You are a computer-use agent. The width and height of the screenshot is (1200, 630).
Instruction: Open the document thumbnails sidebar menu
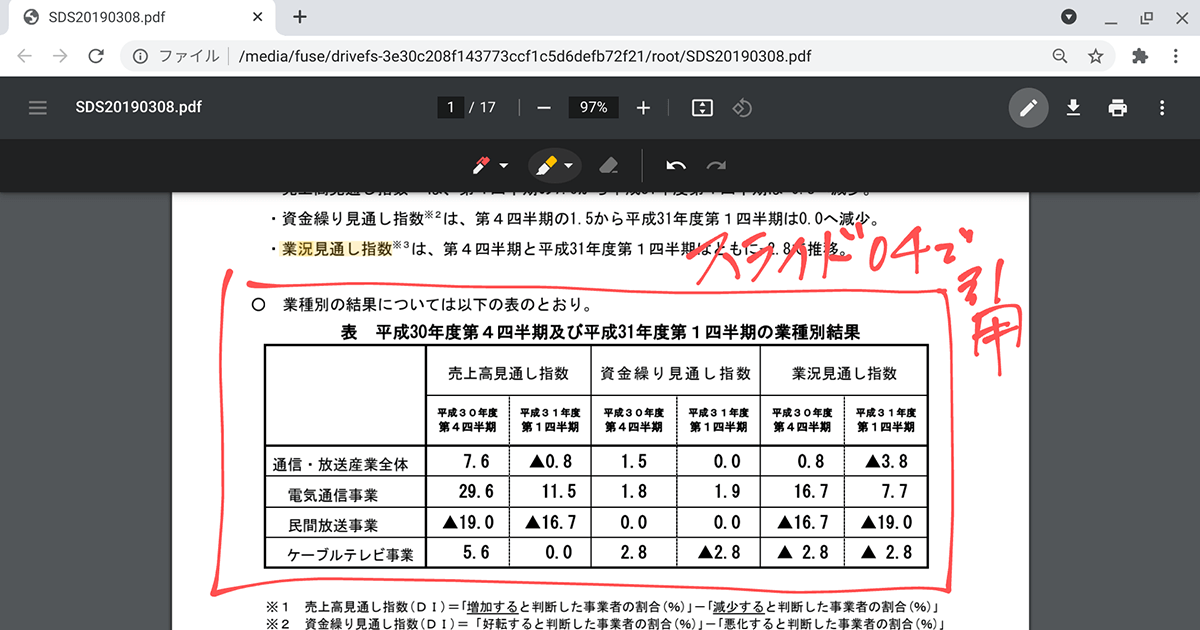[x=38, y=107]
